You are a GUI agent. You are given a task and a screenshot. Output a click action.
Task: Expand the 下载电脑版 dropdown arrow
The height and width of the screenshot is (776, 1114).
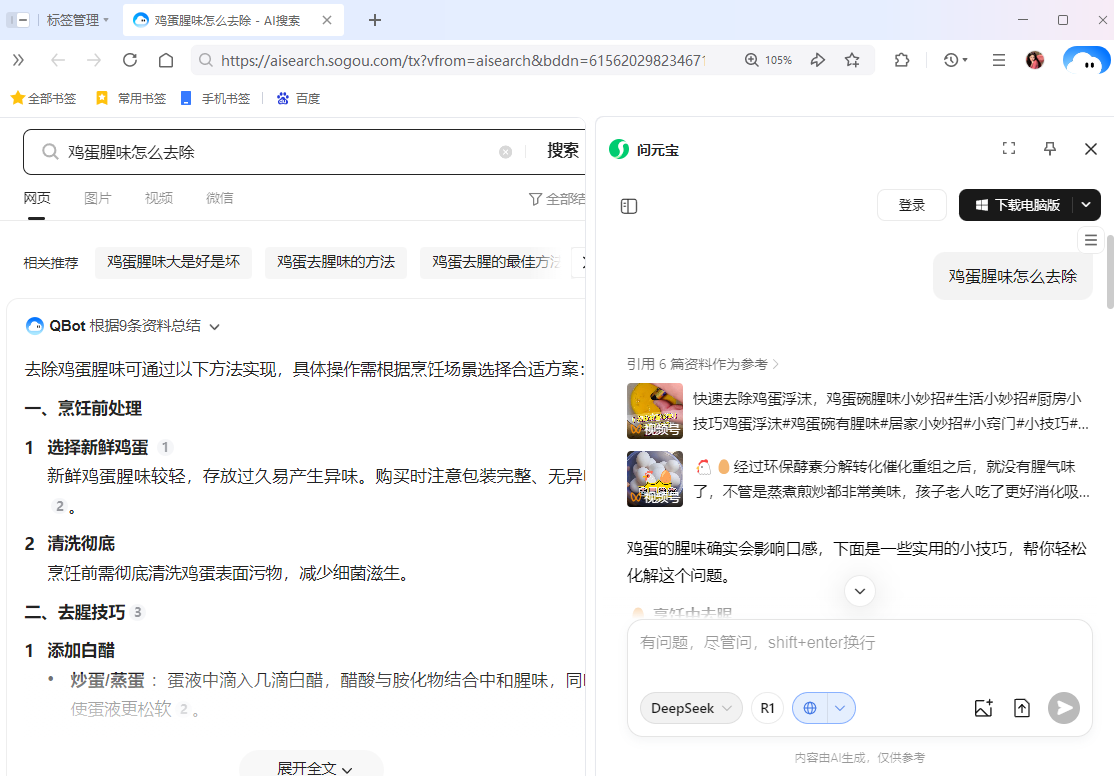1085,204
